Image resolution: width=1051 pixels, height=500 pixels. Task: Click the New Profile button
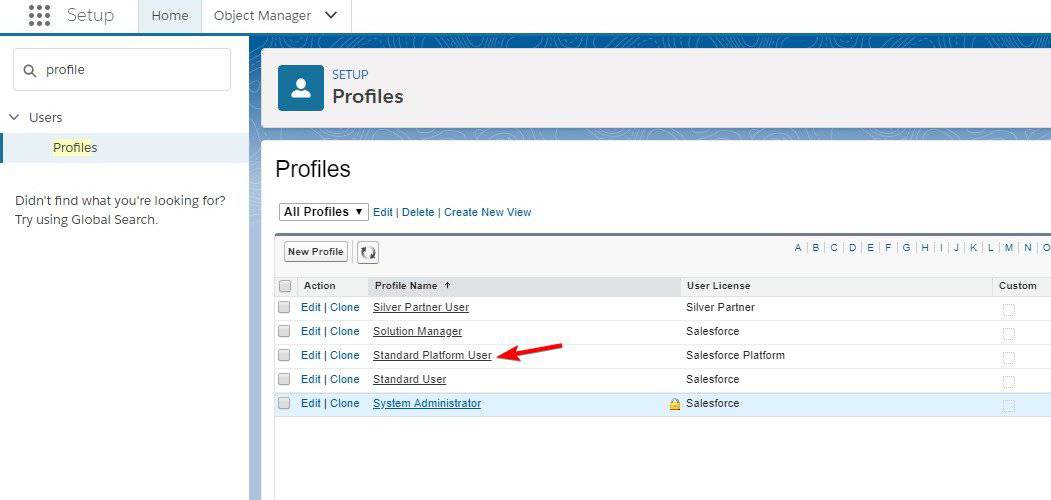[x=316, y=252]
